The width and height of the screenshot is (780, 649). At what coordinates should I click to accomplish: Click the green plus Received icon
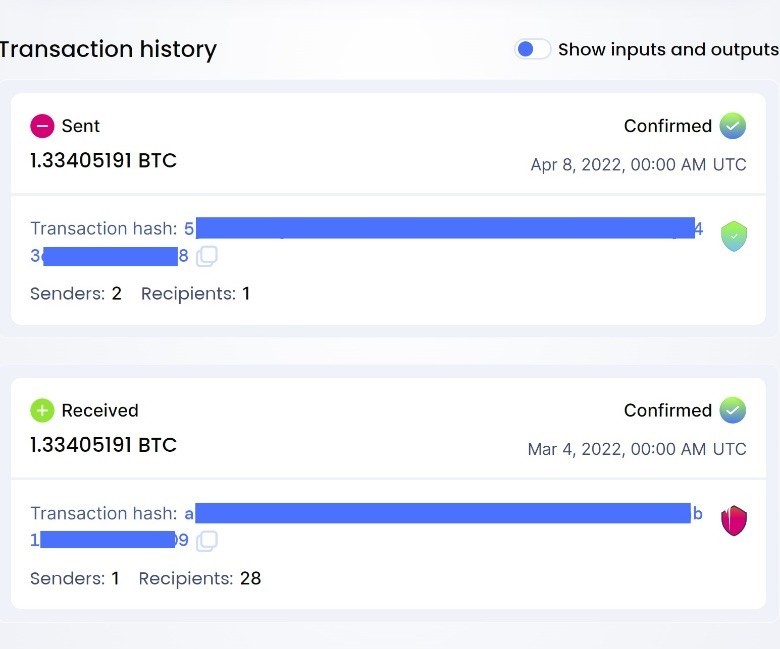(42, 410)
